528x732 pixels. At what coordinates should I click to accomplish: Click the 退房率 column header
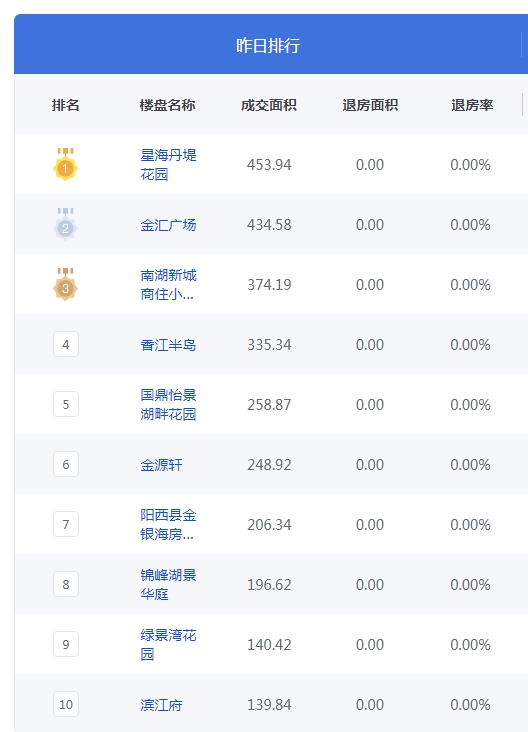[x=472, y=105]
